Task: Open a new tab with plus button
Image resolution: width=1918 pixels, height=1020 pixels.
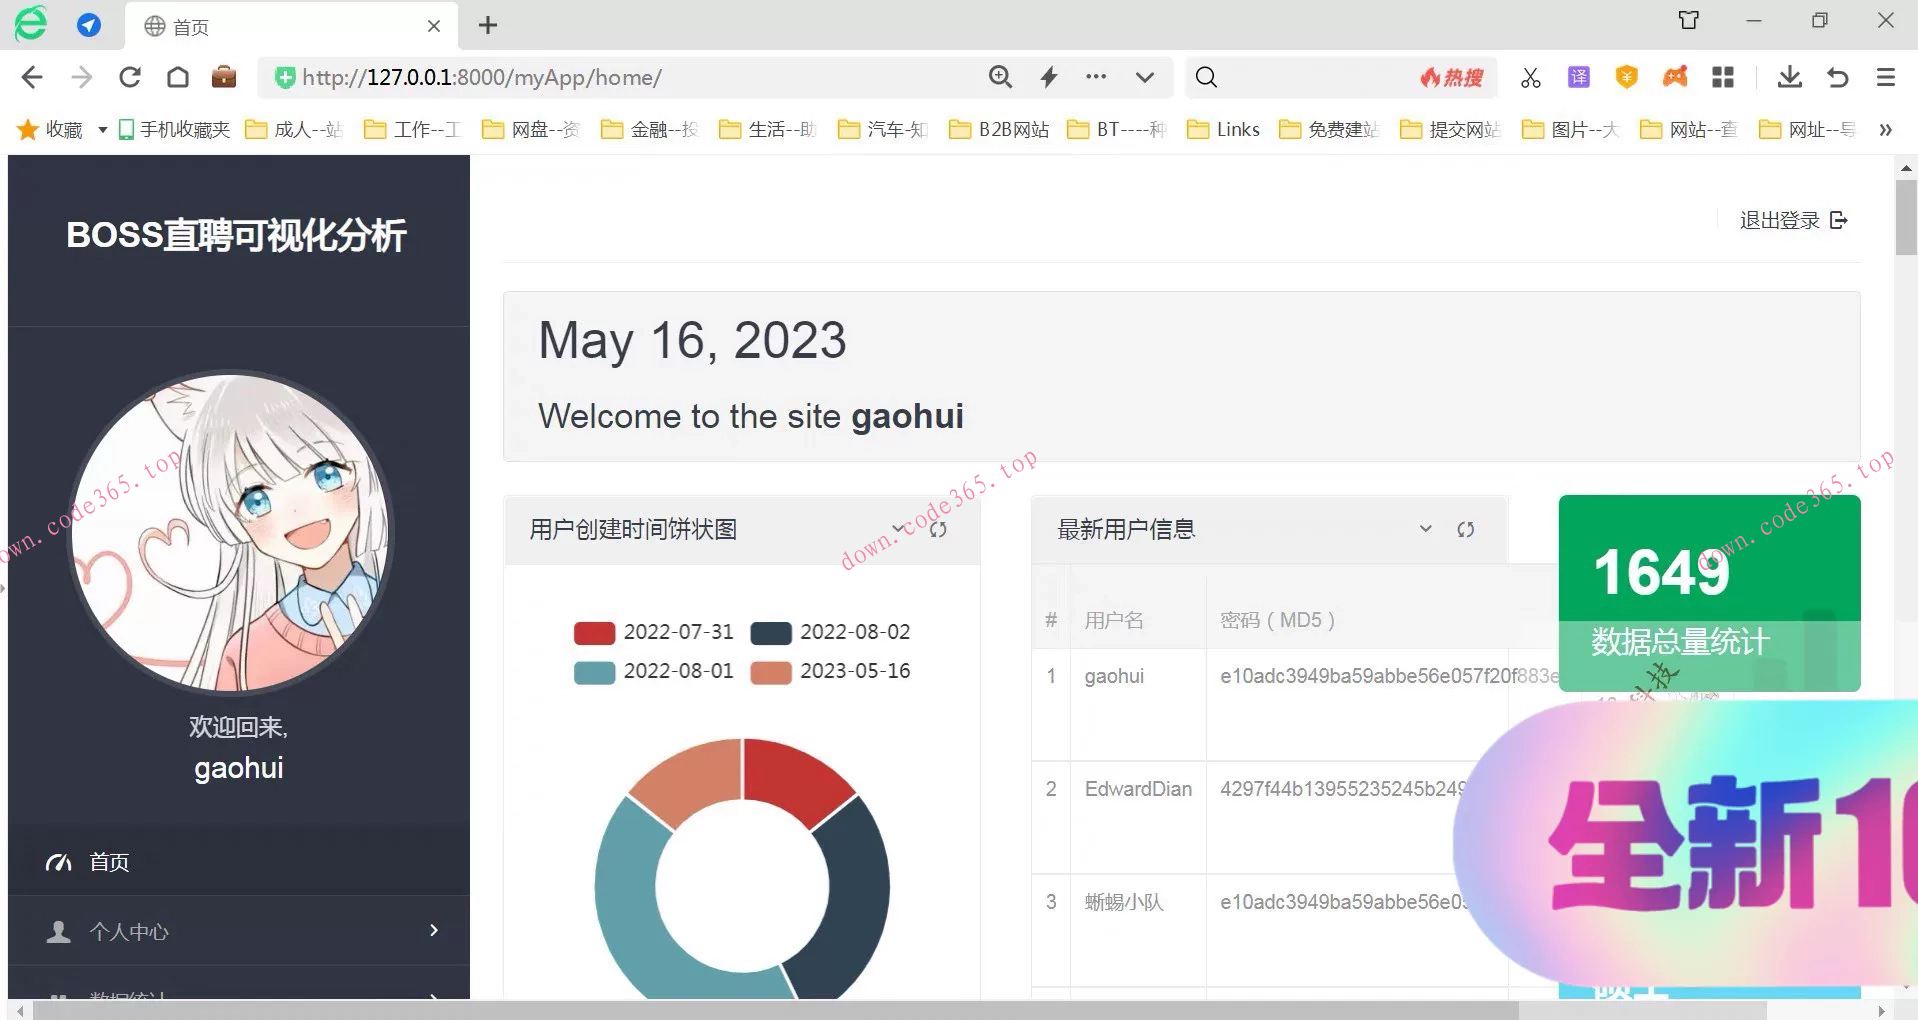Action: (488, 25)
